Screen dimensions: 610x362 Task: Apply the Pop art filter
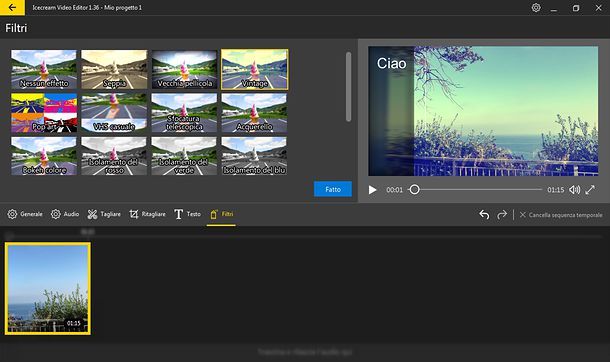coord(44,113)
